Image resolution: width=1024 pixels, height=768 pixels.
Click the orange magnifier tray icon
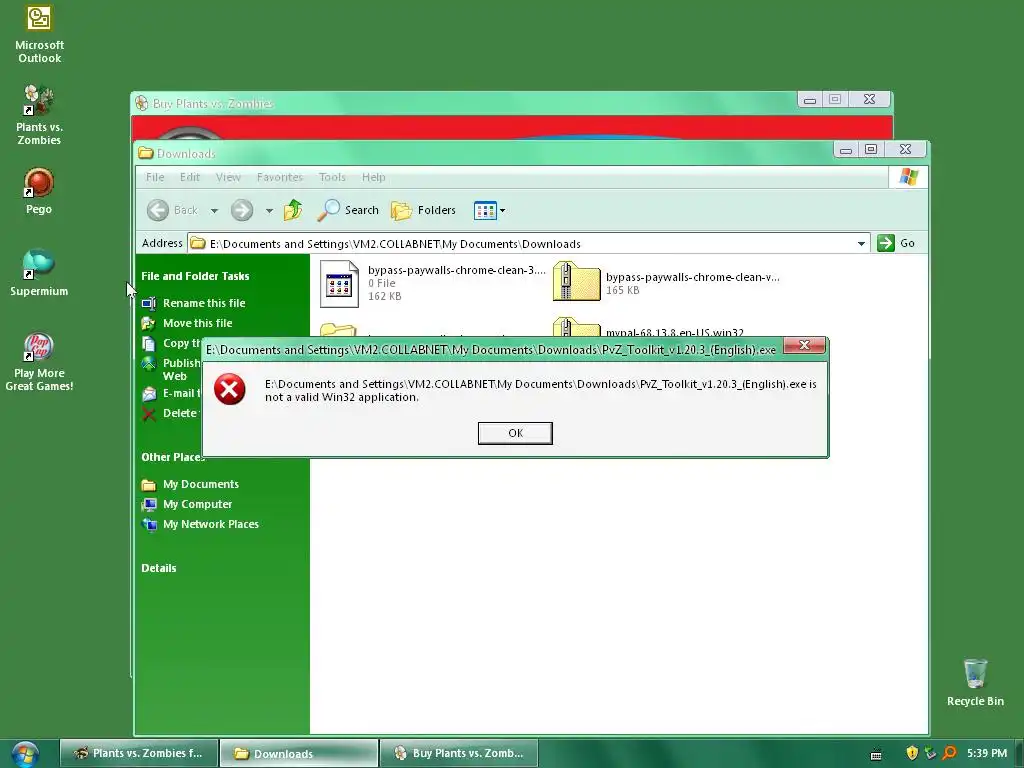[x=949, y=753]
